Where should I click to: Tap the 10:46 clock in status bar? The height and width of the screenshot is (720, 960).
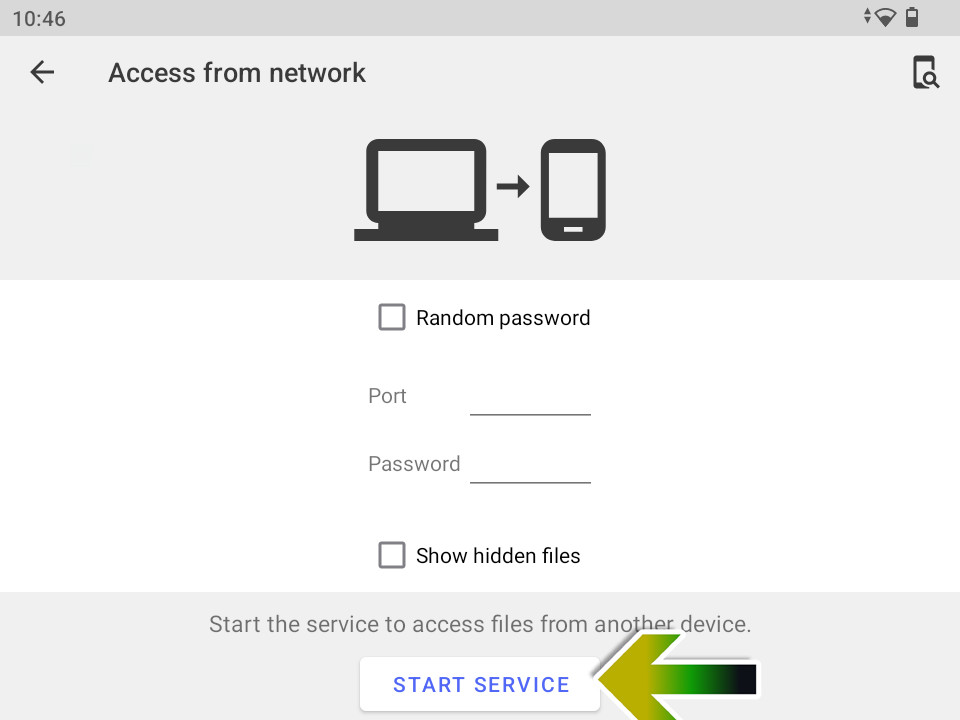coord(39,18)
